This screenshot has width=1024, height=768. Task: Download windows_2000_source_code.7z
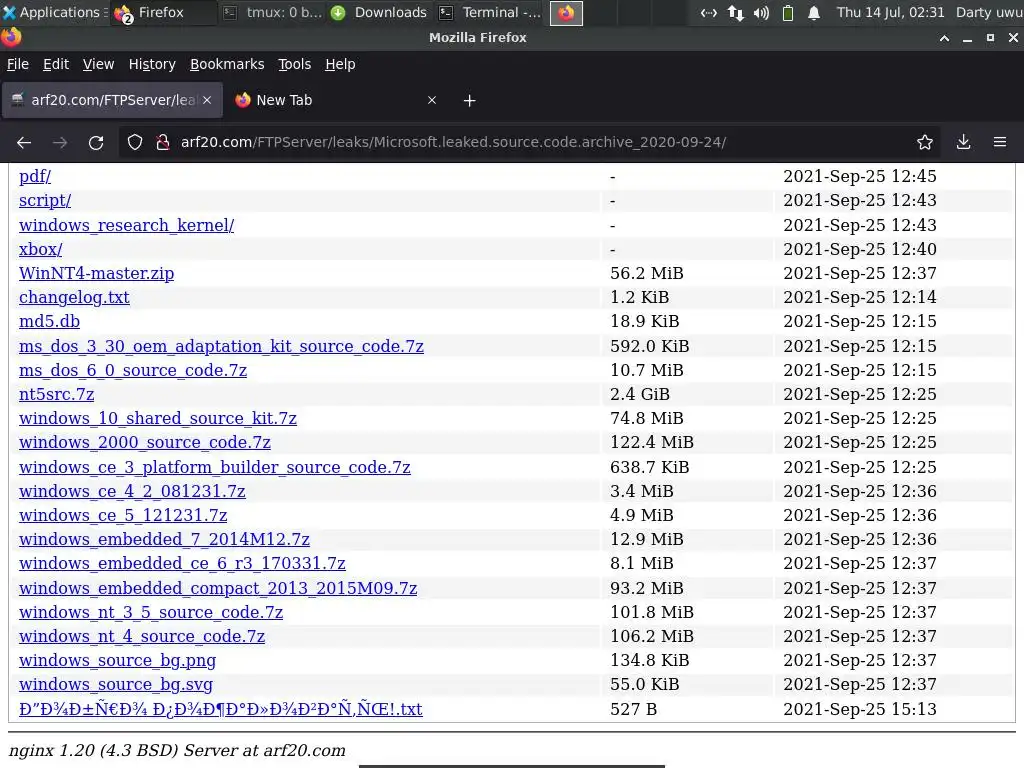click(144, 443)
